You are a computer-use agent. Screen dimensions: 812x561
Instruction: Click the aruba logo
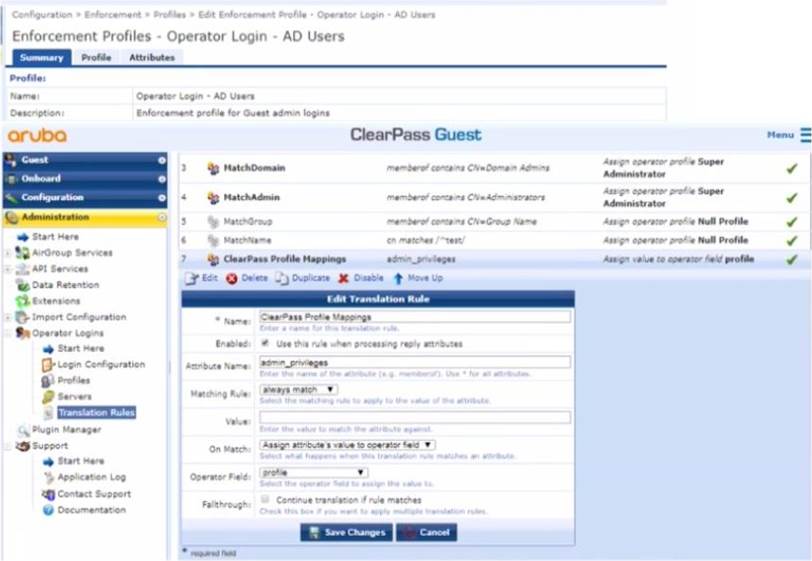(x=37, y=136)
